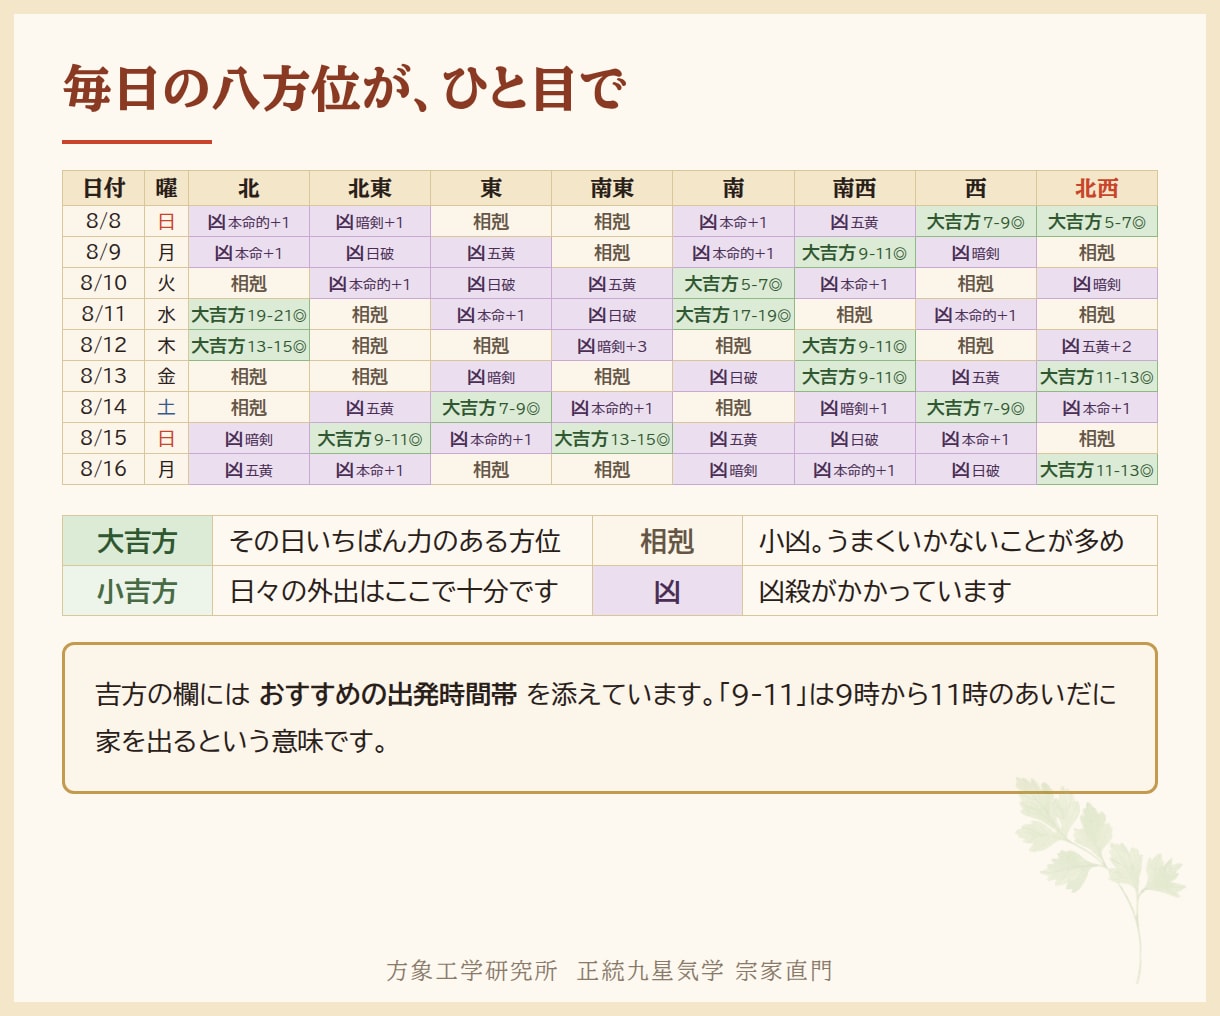Viewport: 1220px width, 1016px height.
Task: Click the 曜 column header
Action: [x=167, y=188]
